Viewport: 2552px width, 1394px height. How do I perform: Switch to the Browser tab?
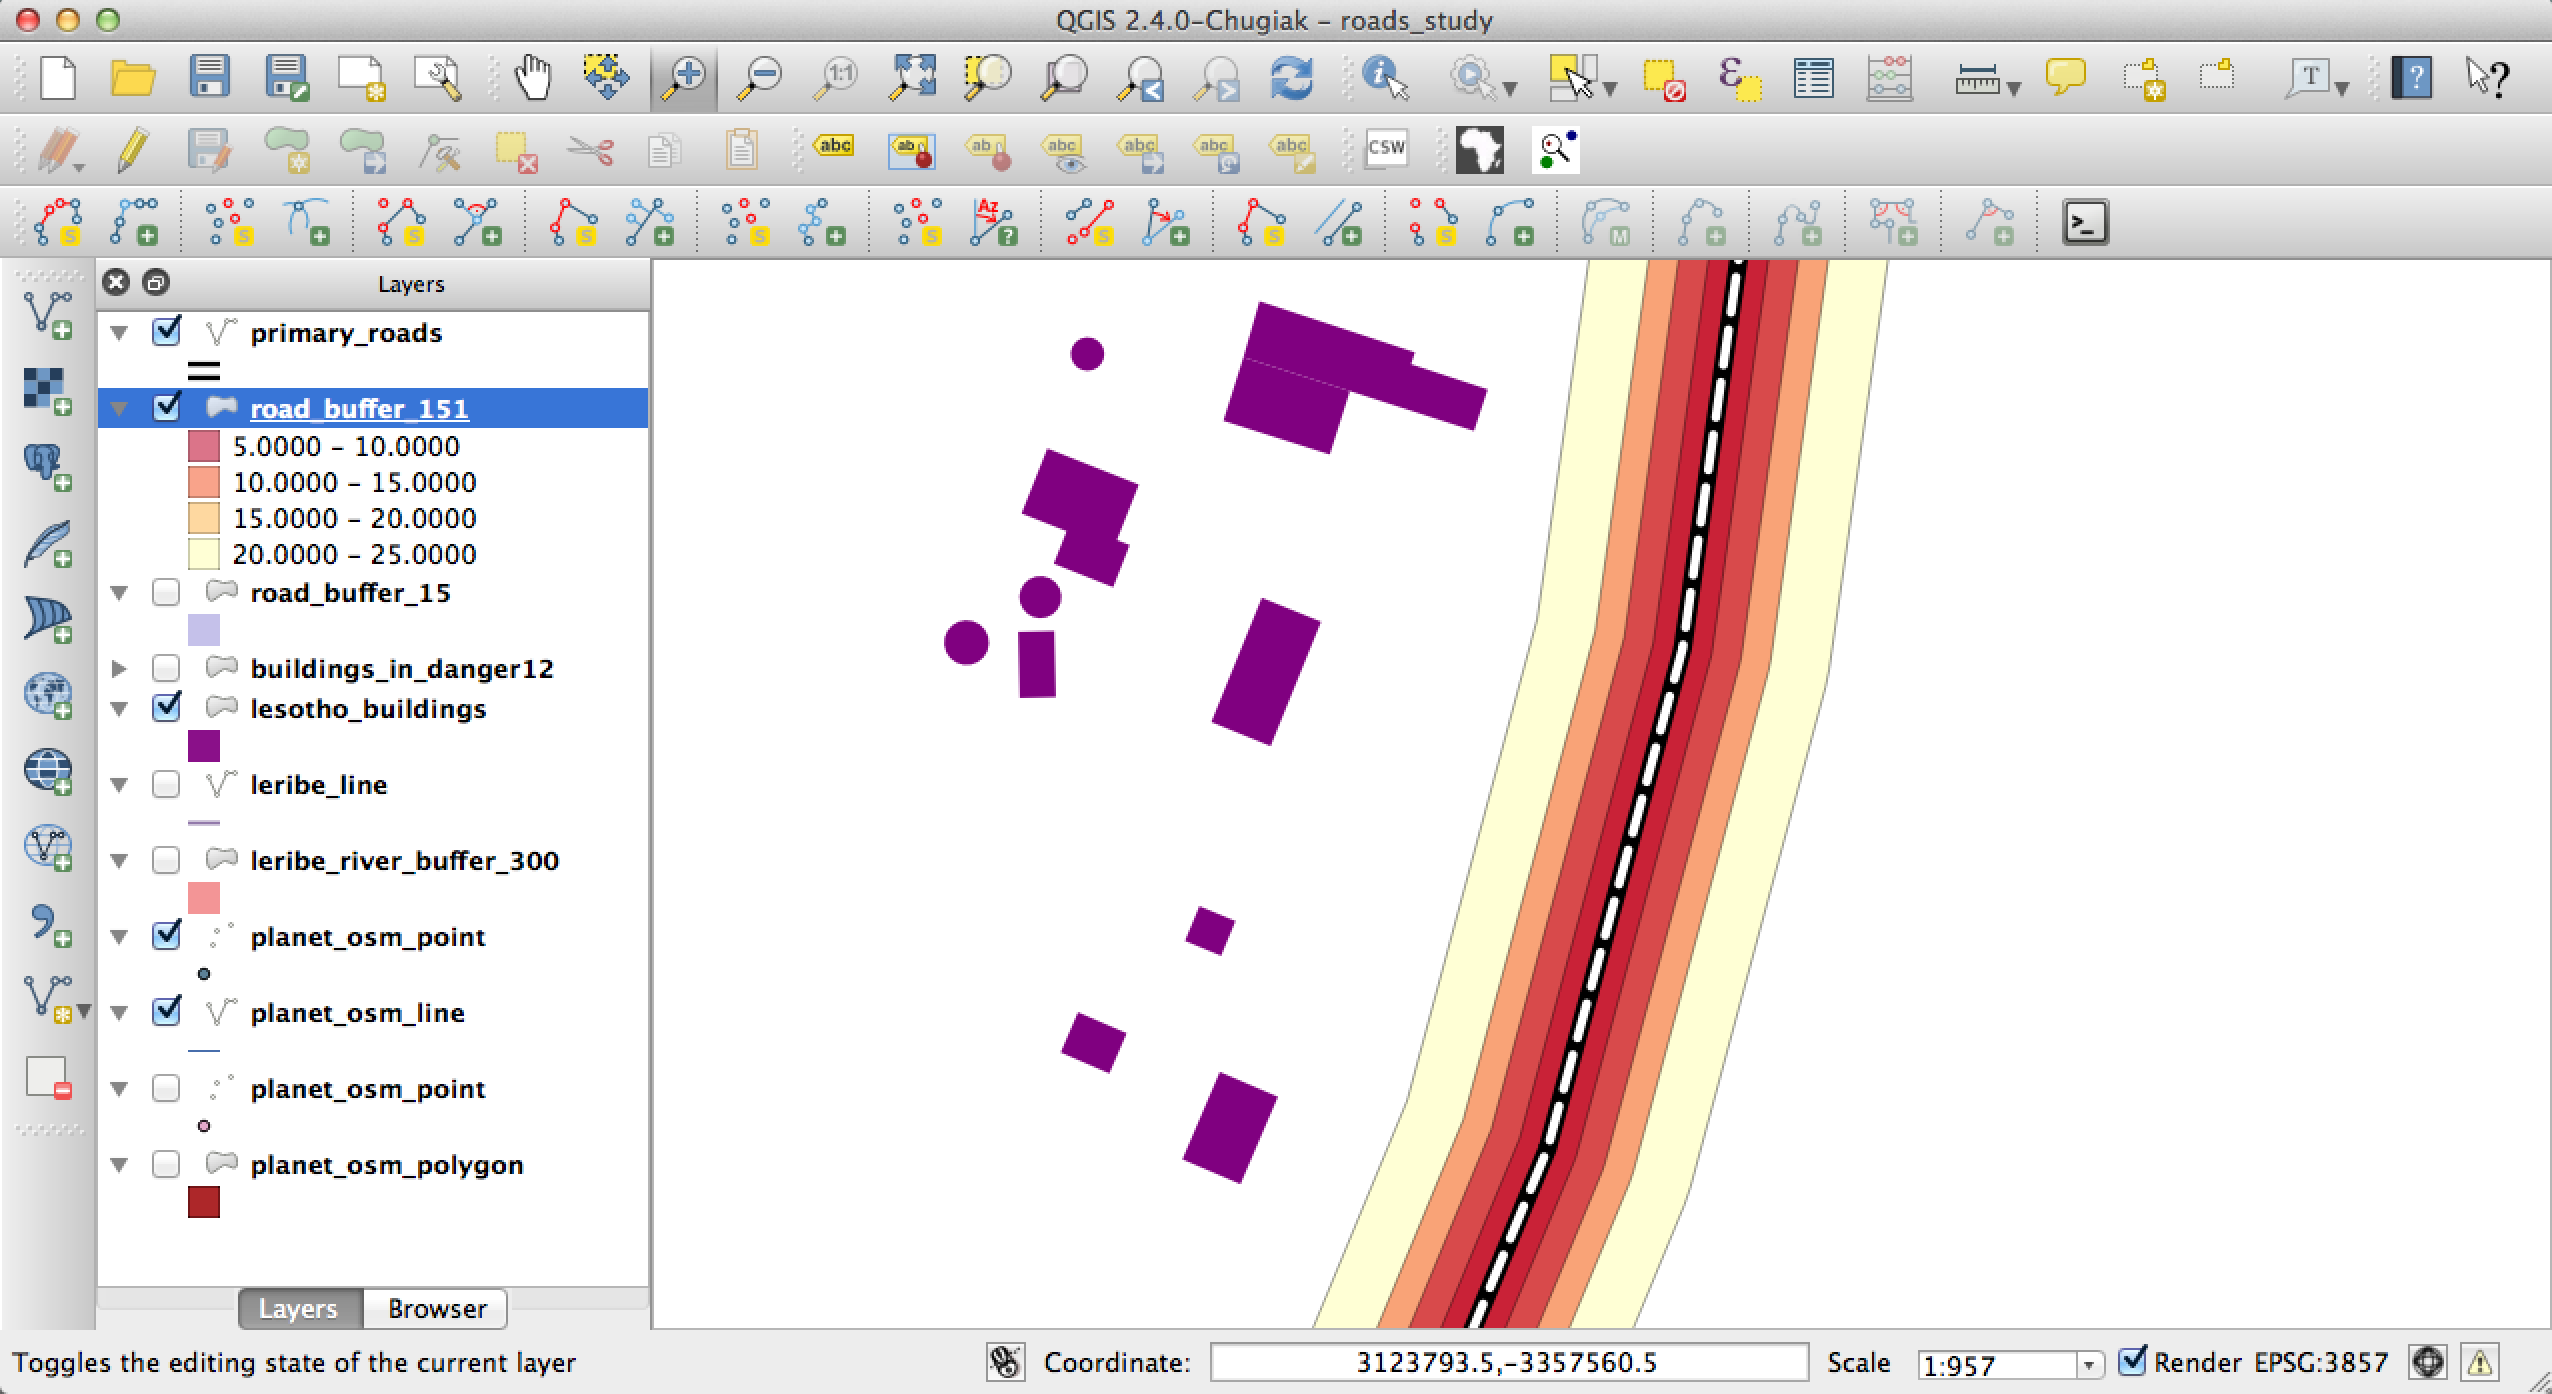436,1308
